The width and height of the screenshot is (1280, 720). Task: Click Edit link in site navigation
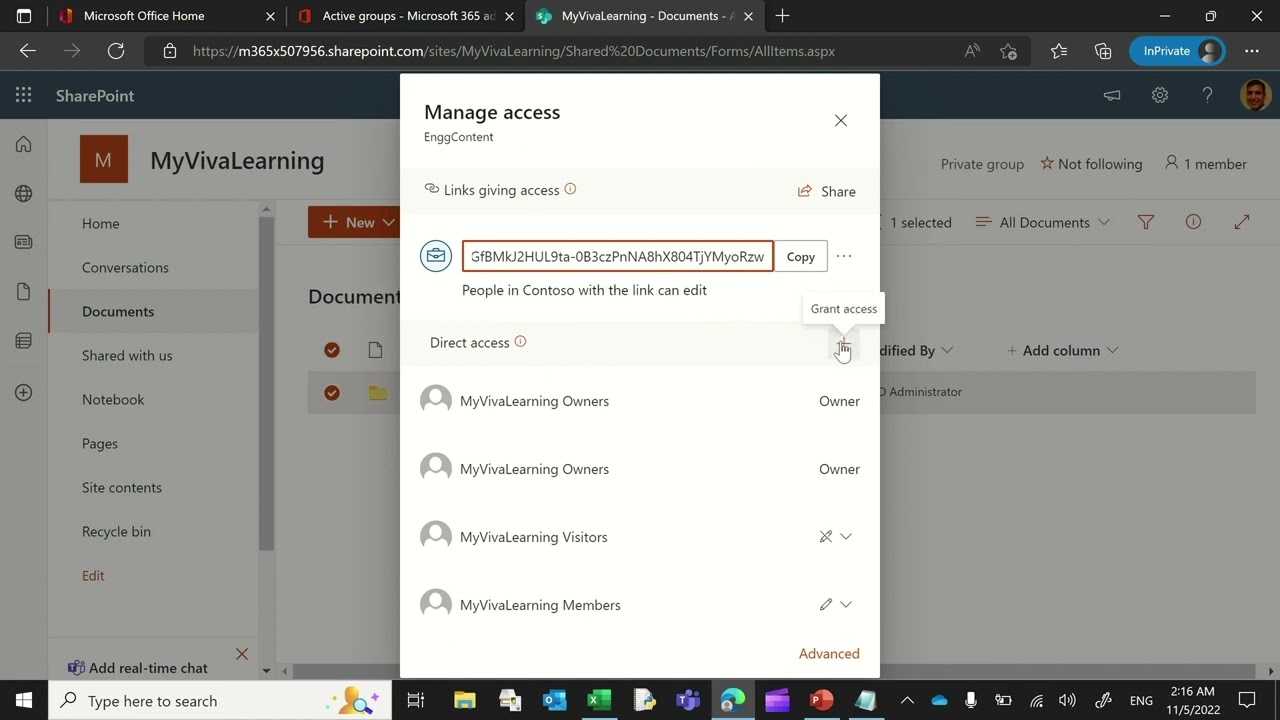(93, 576)
